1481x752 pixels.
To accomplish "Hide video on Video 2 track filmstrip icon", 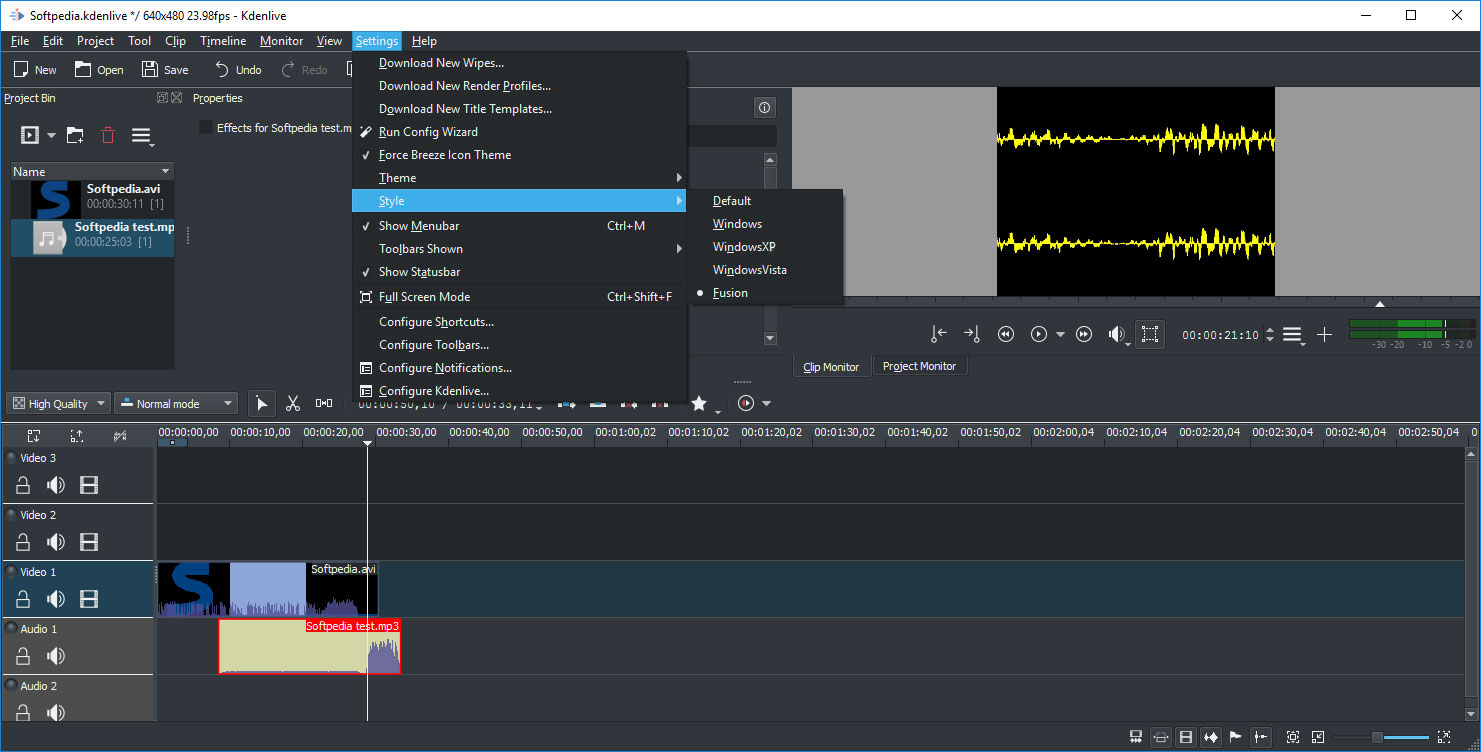I will pyautogui.click(x=89, y=542).
